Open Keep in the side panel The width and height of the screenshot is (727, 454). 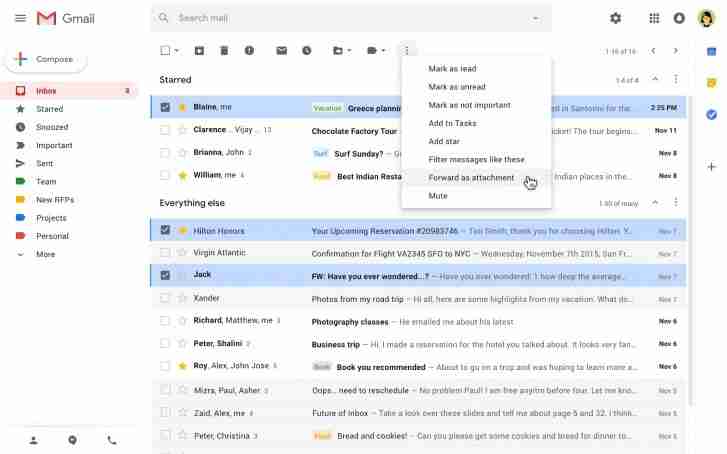pos(711,83)
